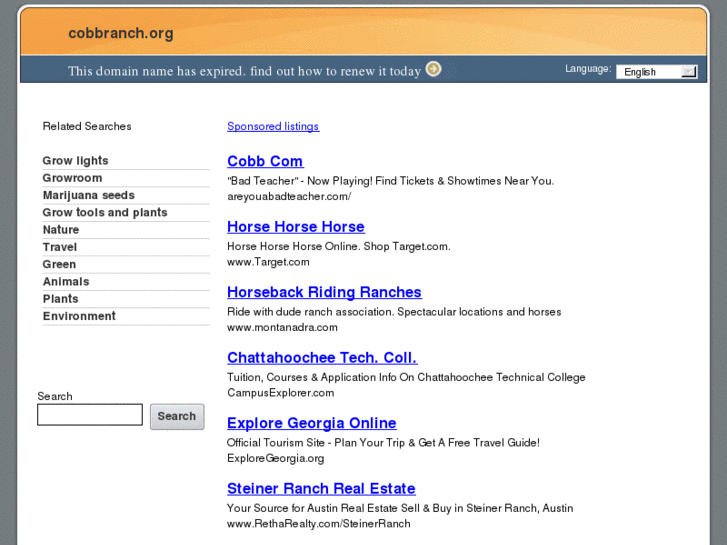Click the Search button
The image size is (727, 545).
point(177,416)
